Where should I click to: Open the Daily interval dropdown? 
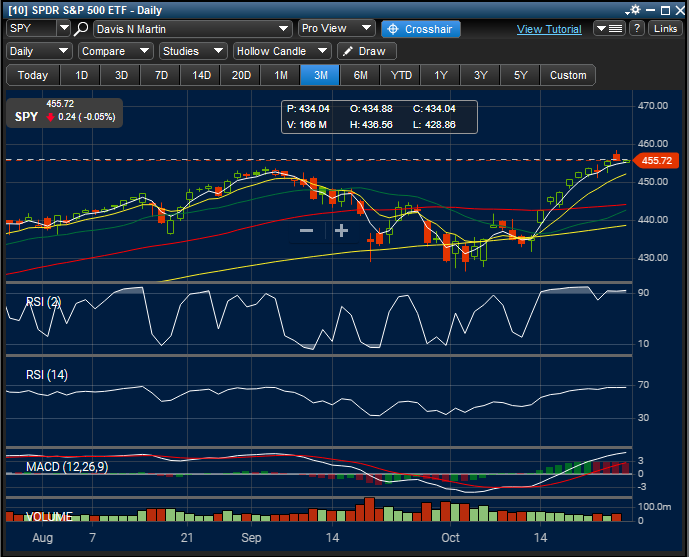39,51
